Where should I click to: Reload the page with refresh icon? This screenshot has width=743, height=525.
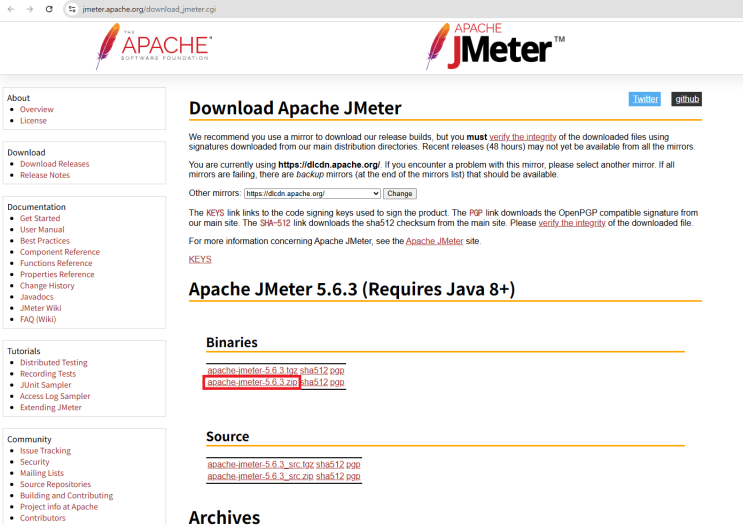point(49,9)
